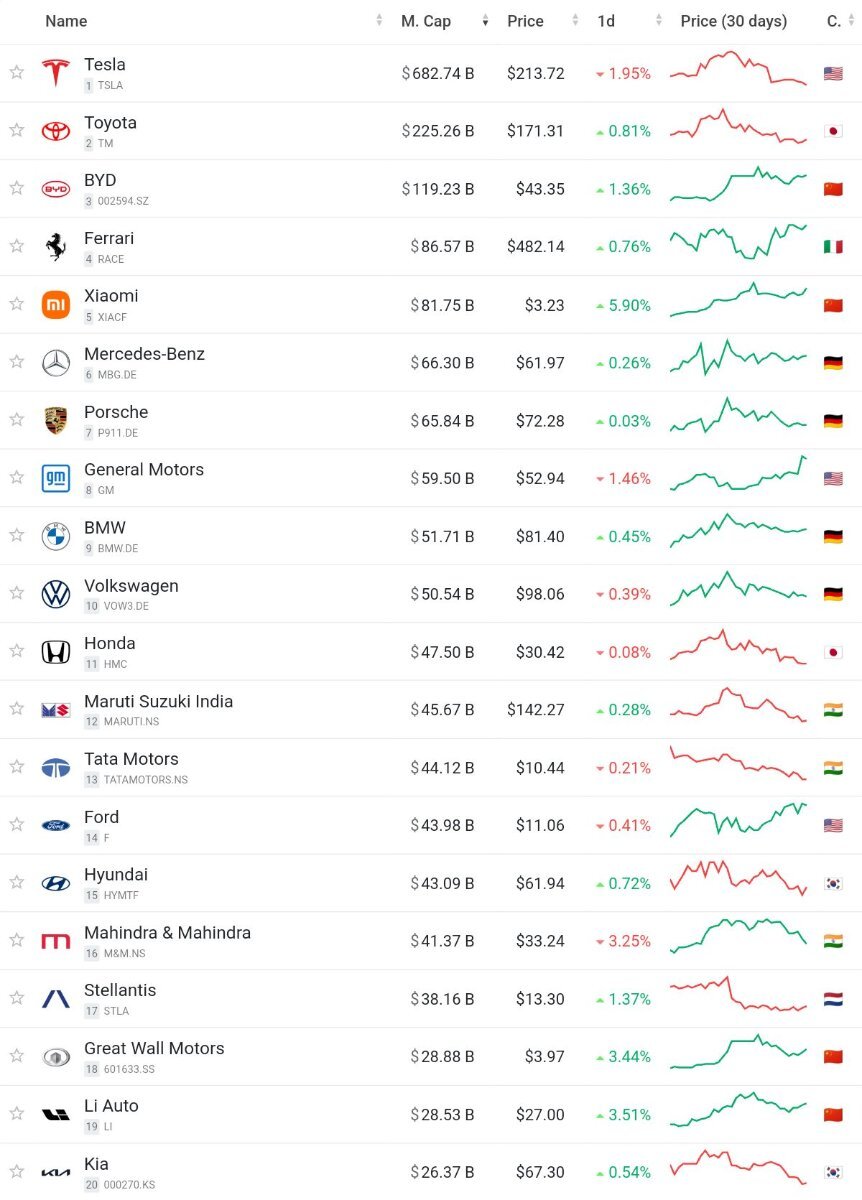Toggle the favorite star for BYD
Screen dimensions: 862x1200
(16, 188)
